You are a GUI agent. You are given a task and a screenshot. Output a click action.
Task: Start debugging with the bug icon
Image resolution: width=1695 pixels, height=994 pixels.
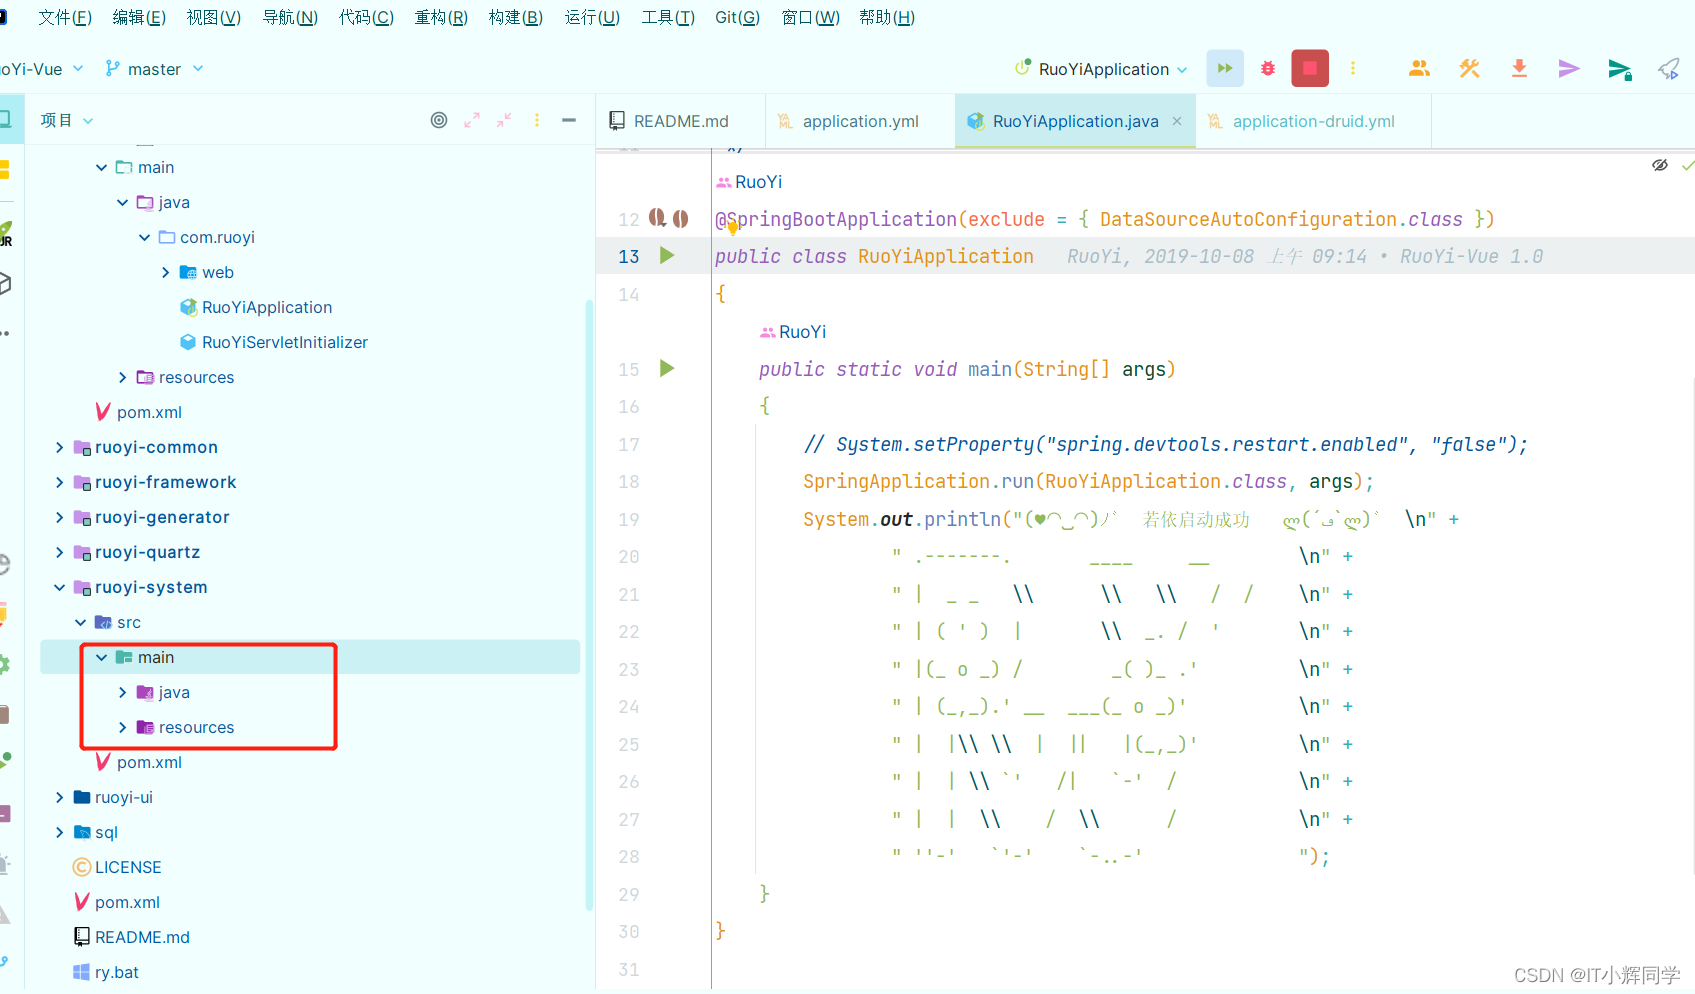tap(1268, 68)
